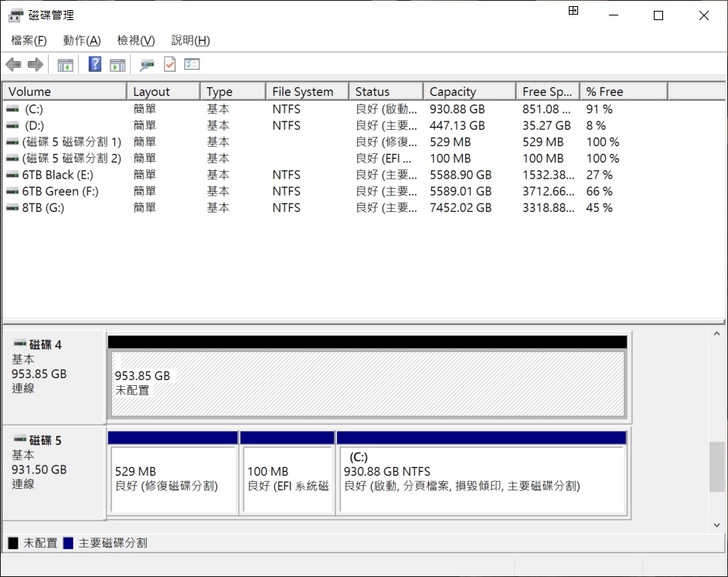Click the 35.27 GB free space cell
728x577 pixels.
click(546, 126)
